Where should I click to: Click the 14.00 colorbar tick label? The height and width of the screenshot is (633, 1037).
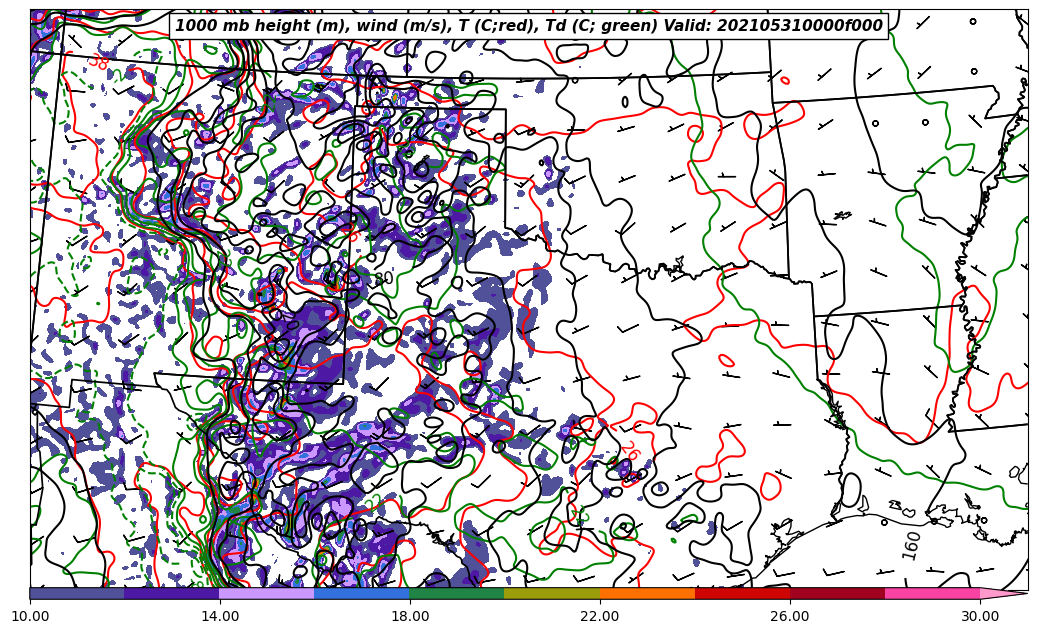220,616
